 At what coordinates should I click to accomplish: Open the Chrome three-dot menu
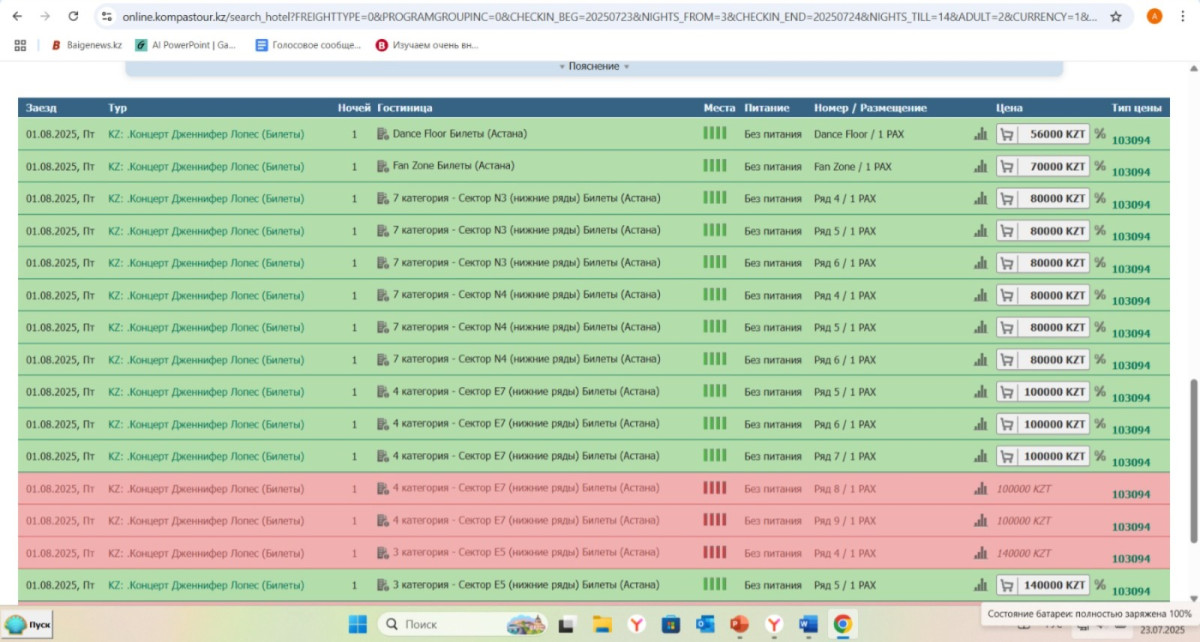pos(1183,17)
